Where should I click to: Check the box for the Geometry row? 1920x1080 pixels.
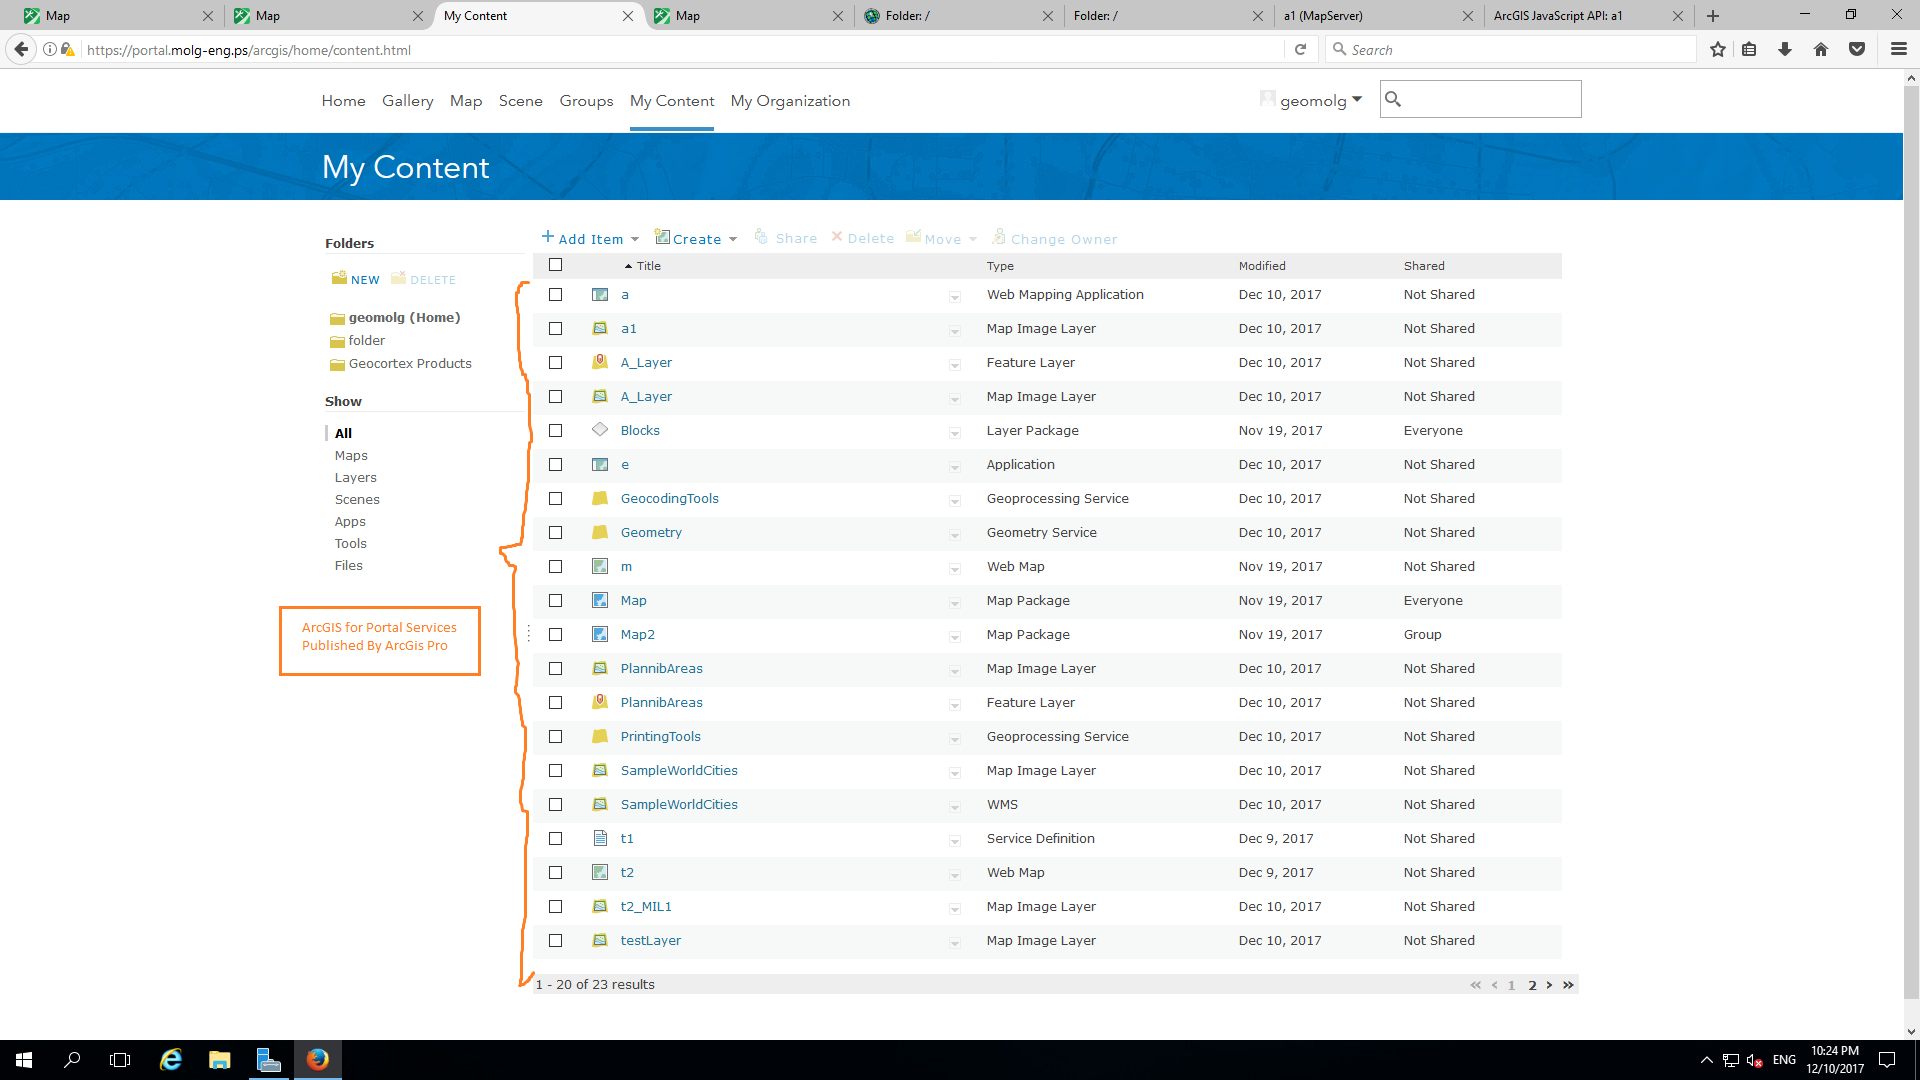click(556, 533)
